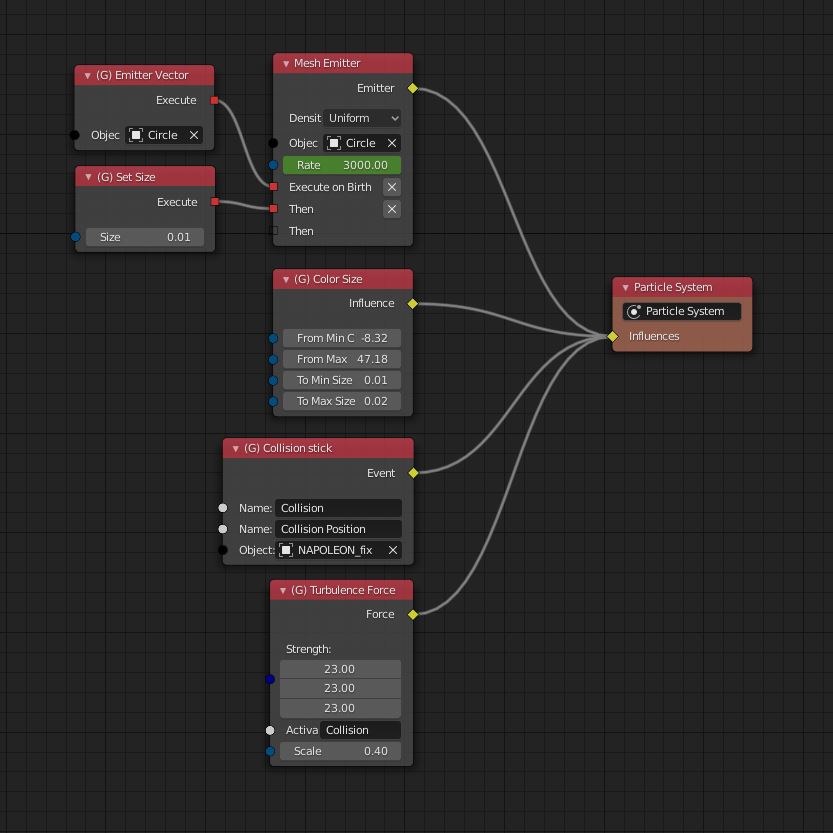833x833 pixels.
Task: Click To Max Size input socket
Action: pyautogui.click(x=273, y=402)
